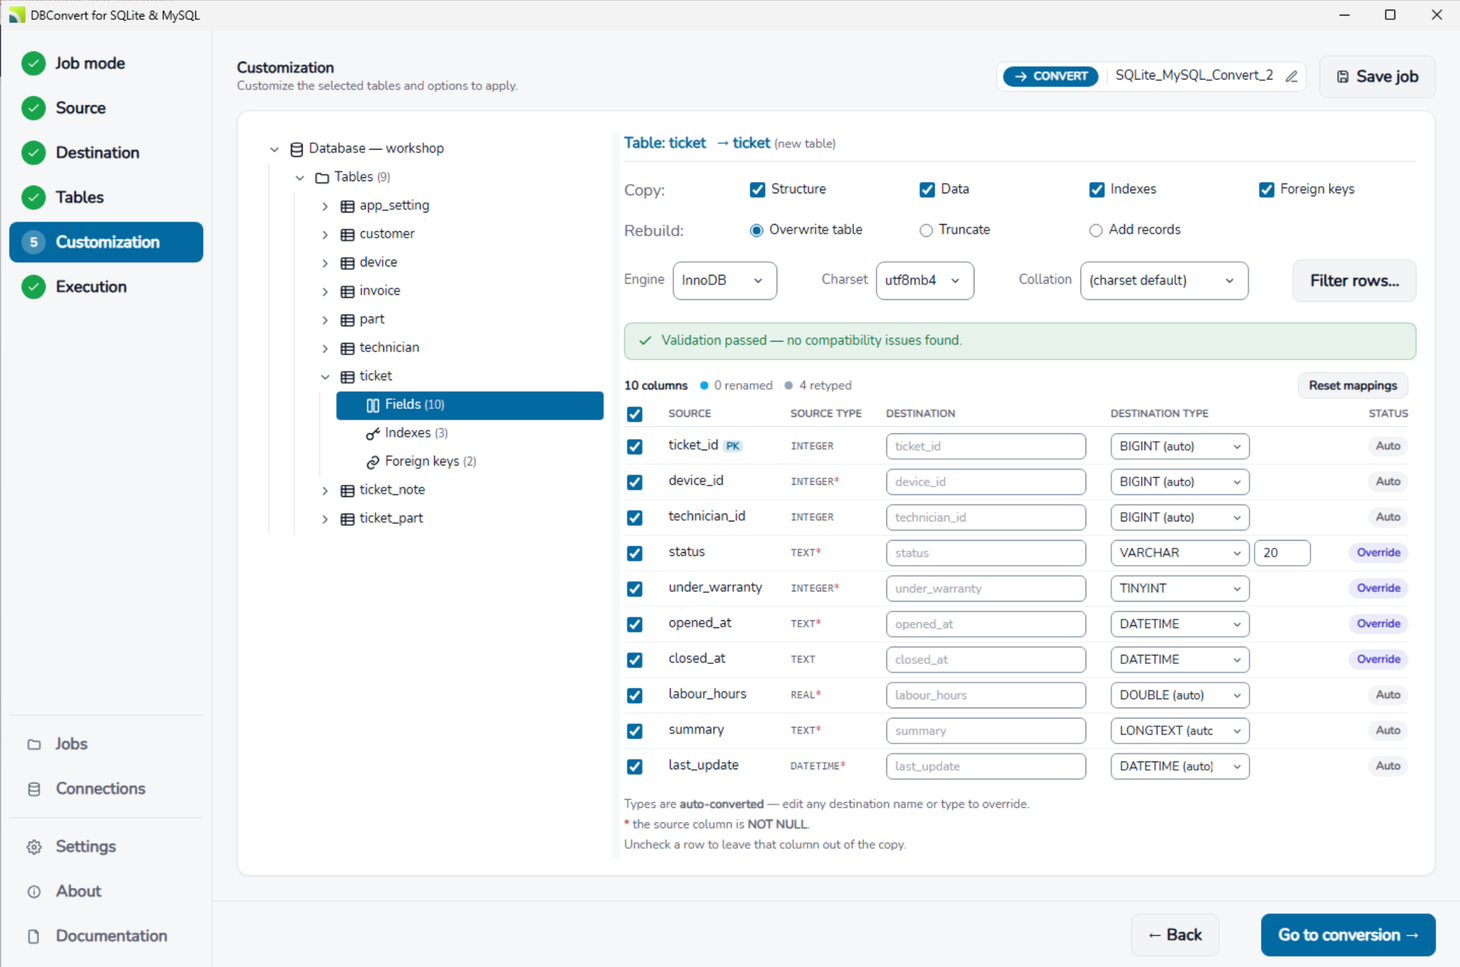Viewport: 1460px width, 967px height.
Task: Collapse the Database workshop tree node
Action: 274,149
